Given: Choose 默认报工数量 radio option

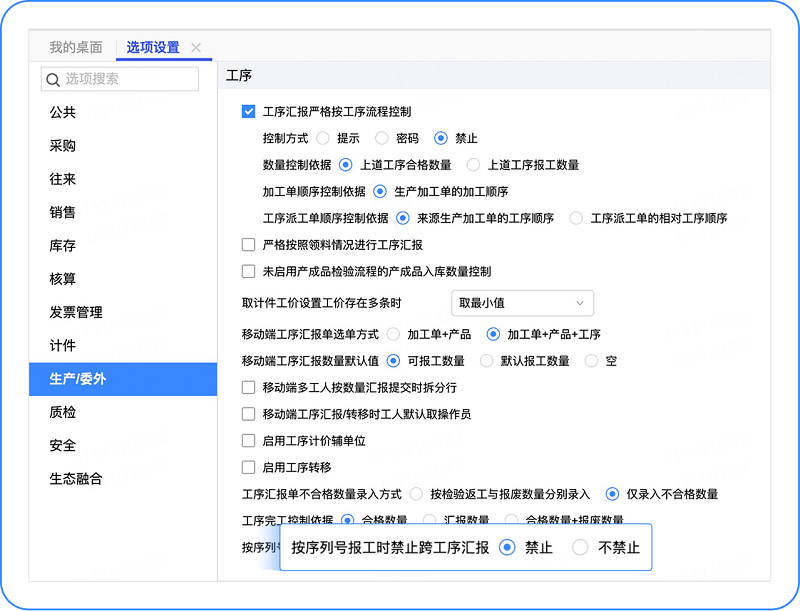Looking at the screenshot, I should coord(487,361).
